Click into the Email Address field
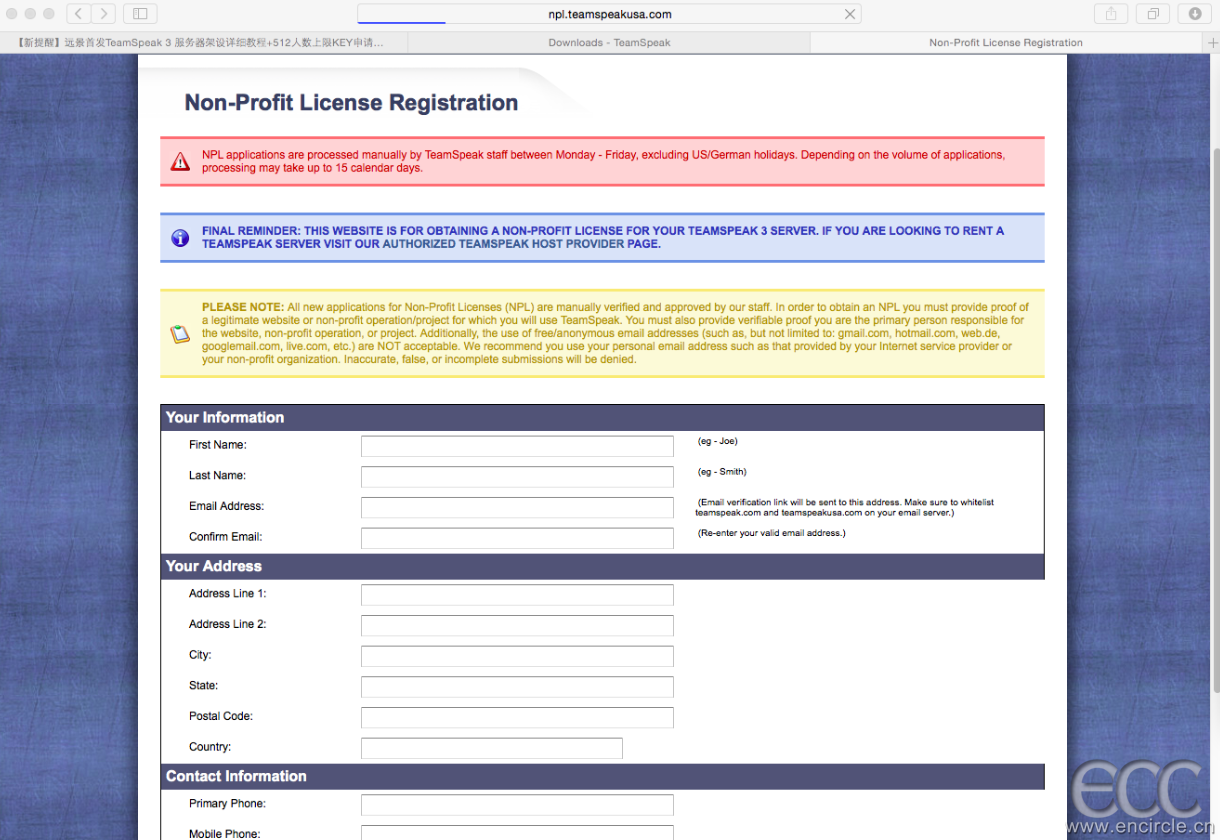The width and height of the screenshot is (1220, 840). [x=517, y=508]
